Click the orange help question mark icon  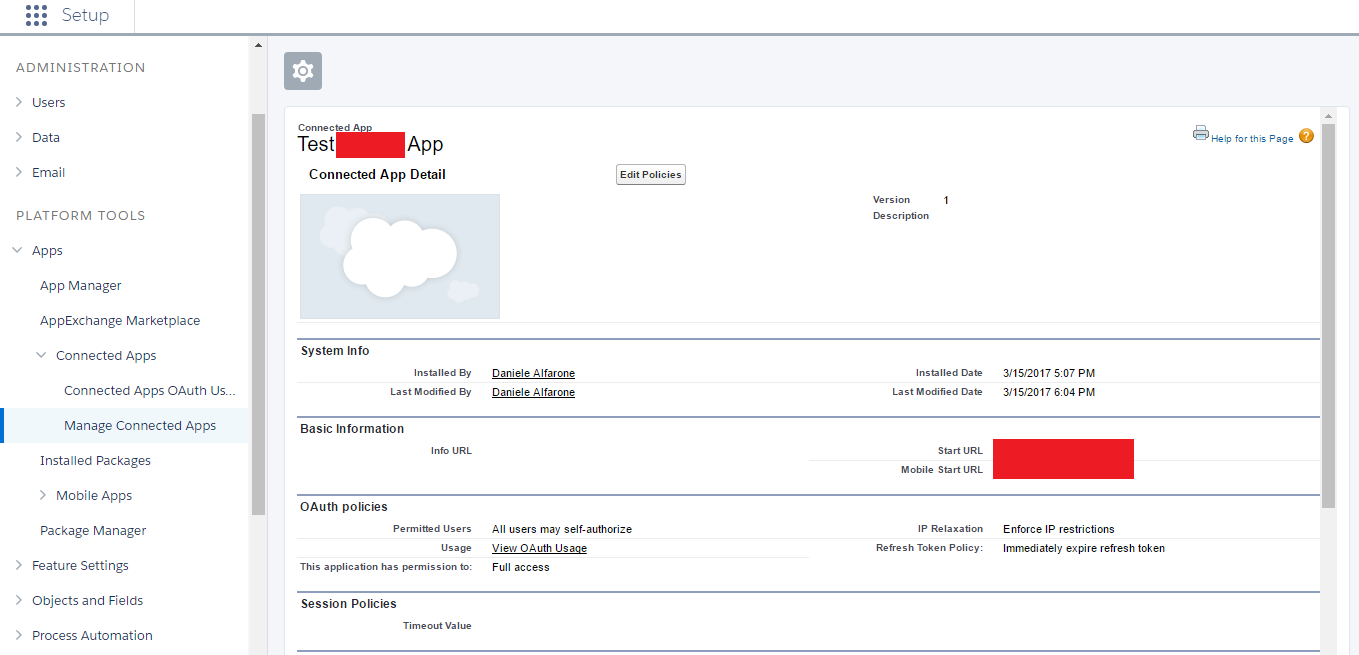1306,136
